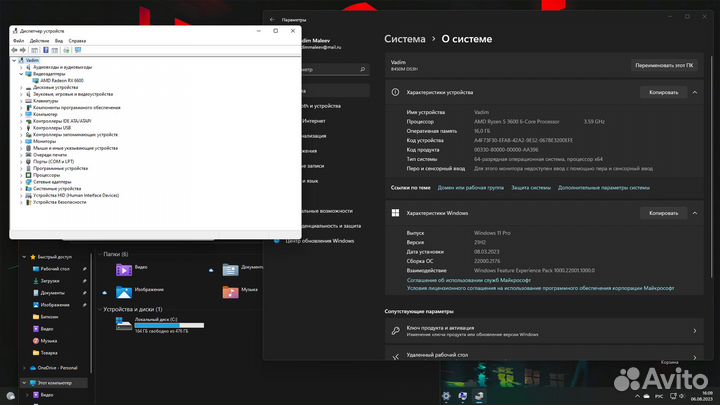
Task: Click Forward arrow in Device Manager toolbar
Action: (22, 50)
